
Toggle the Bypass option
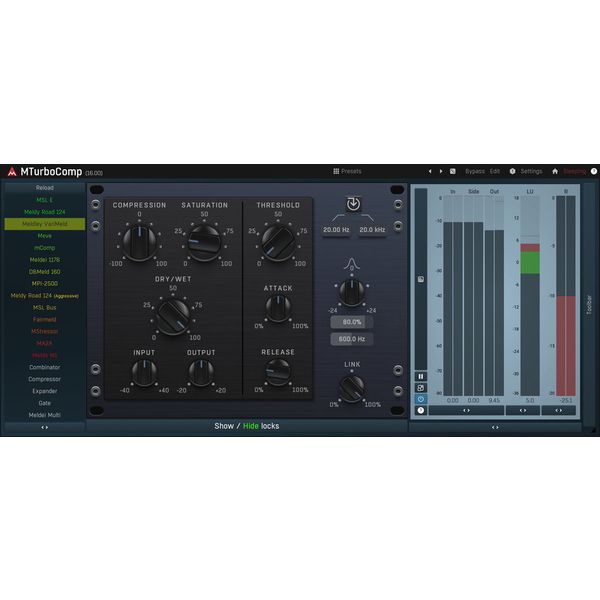[475, 171]
